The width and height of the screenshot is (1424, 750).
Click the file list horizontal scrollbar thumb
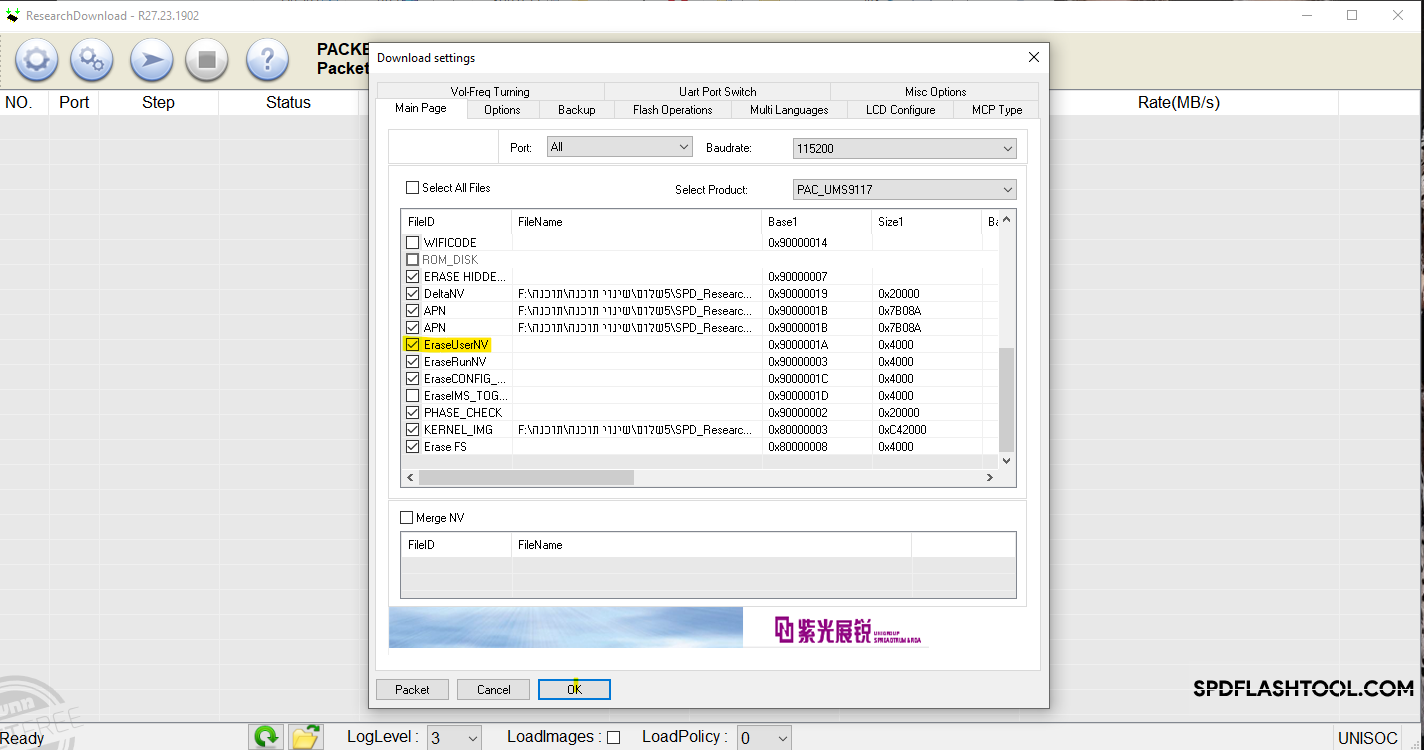click(526, 478)
